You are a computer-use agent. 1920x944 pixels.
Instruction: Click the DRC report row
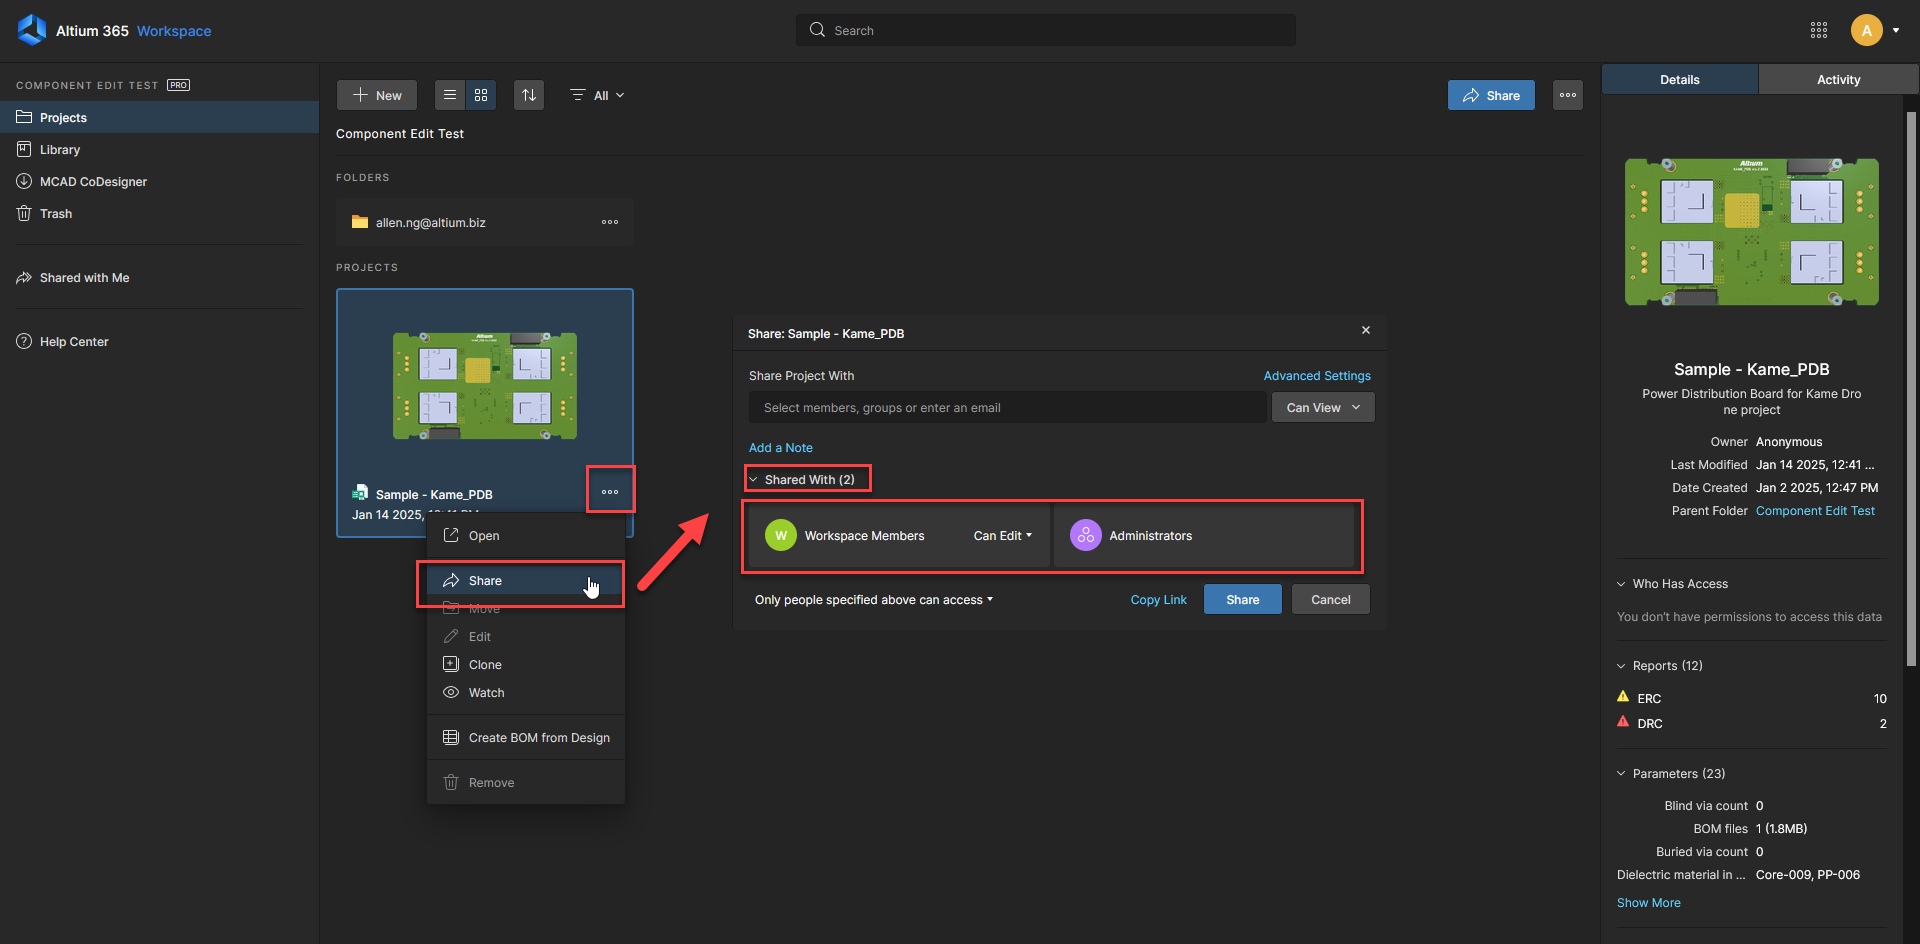tap(1751, 723)
